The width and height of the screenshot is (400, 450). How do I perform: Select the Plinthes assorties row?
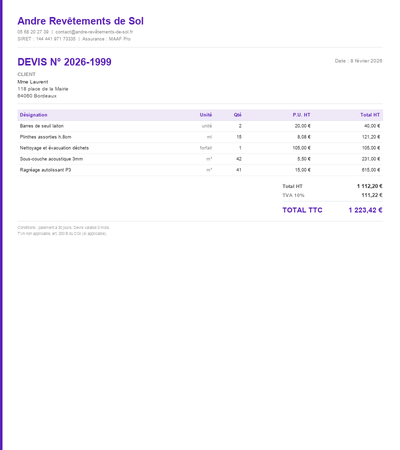[200, 137]
